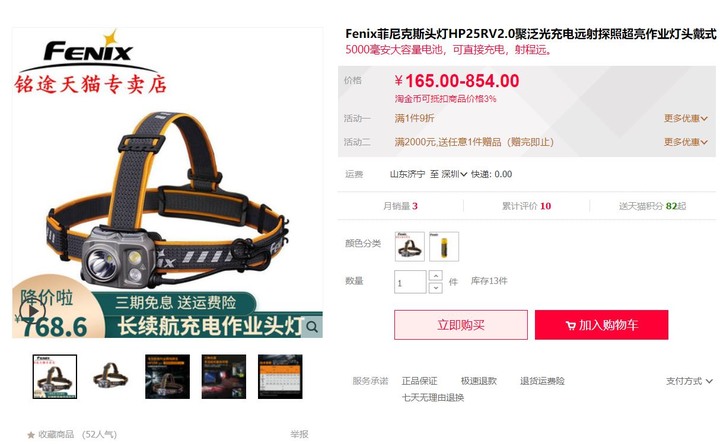This screenshot has width=720, height=444.
Task: Open the 月销量 3 tab
Action: click(400, 206)
